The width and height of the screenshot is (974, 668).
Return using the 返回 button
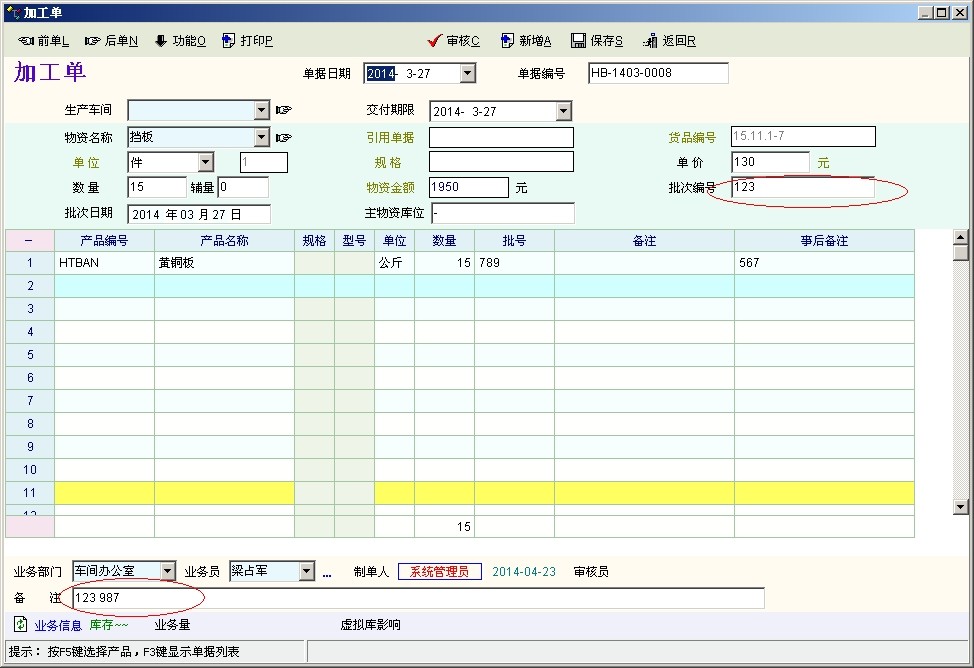click(x=669, y=41)
